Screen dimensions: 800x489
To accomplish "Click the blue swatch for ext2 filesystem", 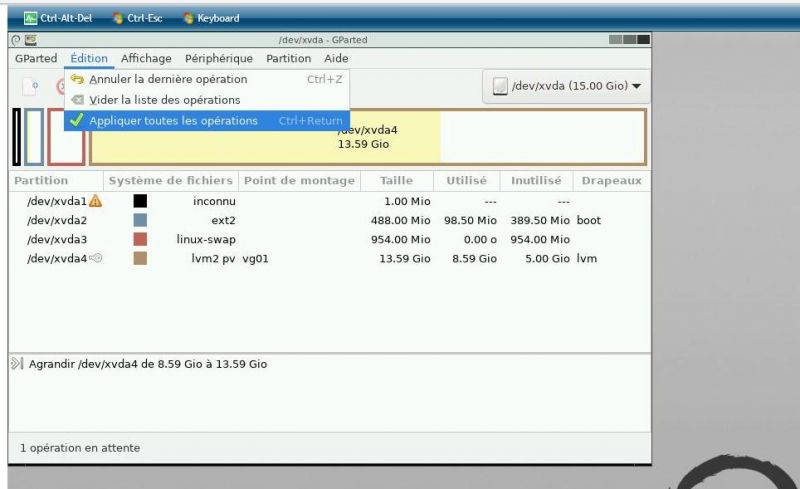I will coord(140,220).
